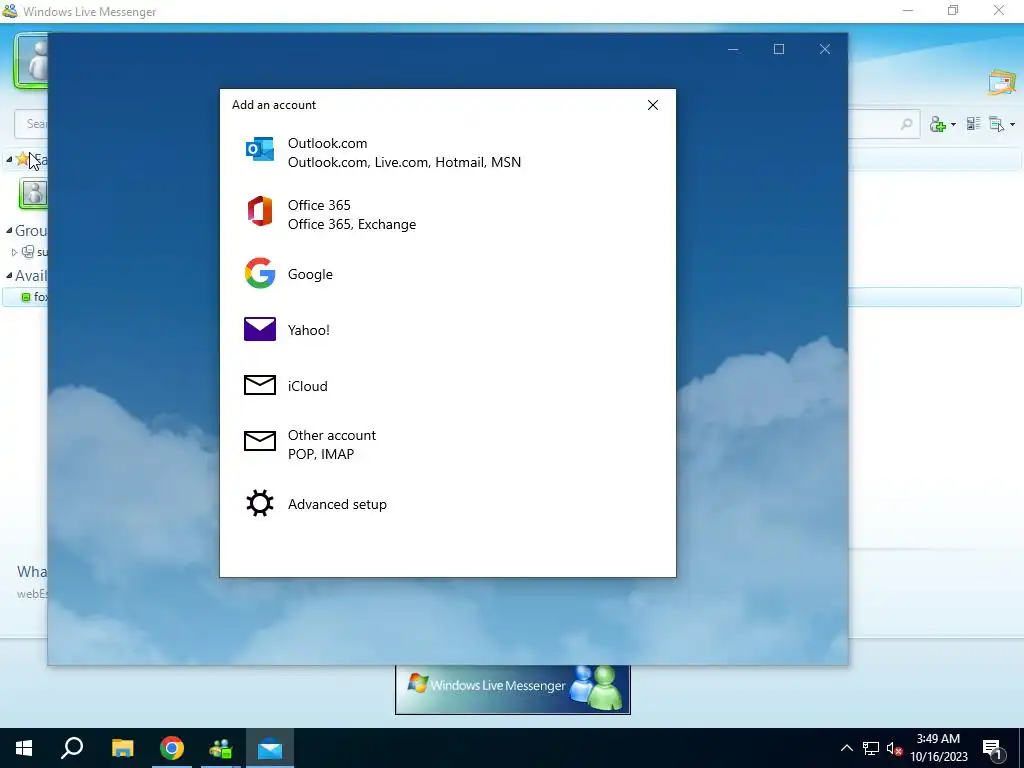The image size is (1024, 768).
Task: Select the Office 365 account icon
Action: (260, 212)
